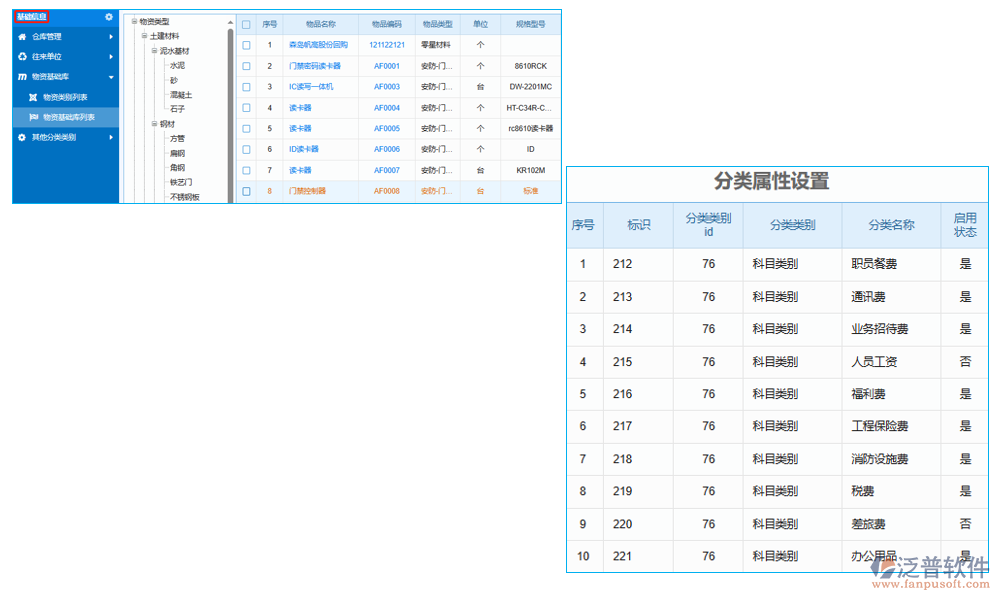Expand the 仓库管理 submenu arrow
This screenshot has height=600, width=1000.
tap(111, 37)
